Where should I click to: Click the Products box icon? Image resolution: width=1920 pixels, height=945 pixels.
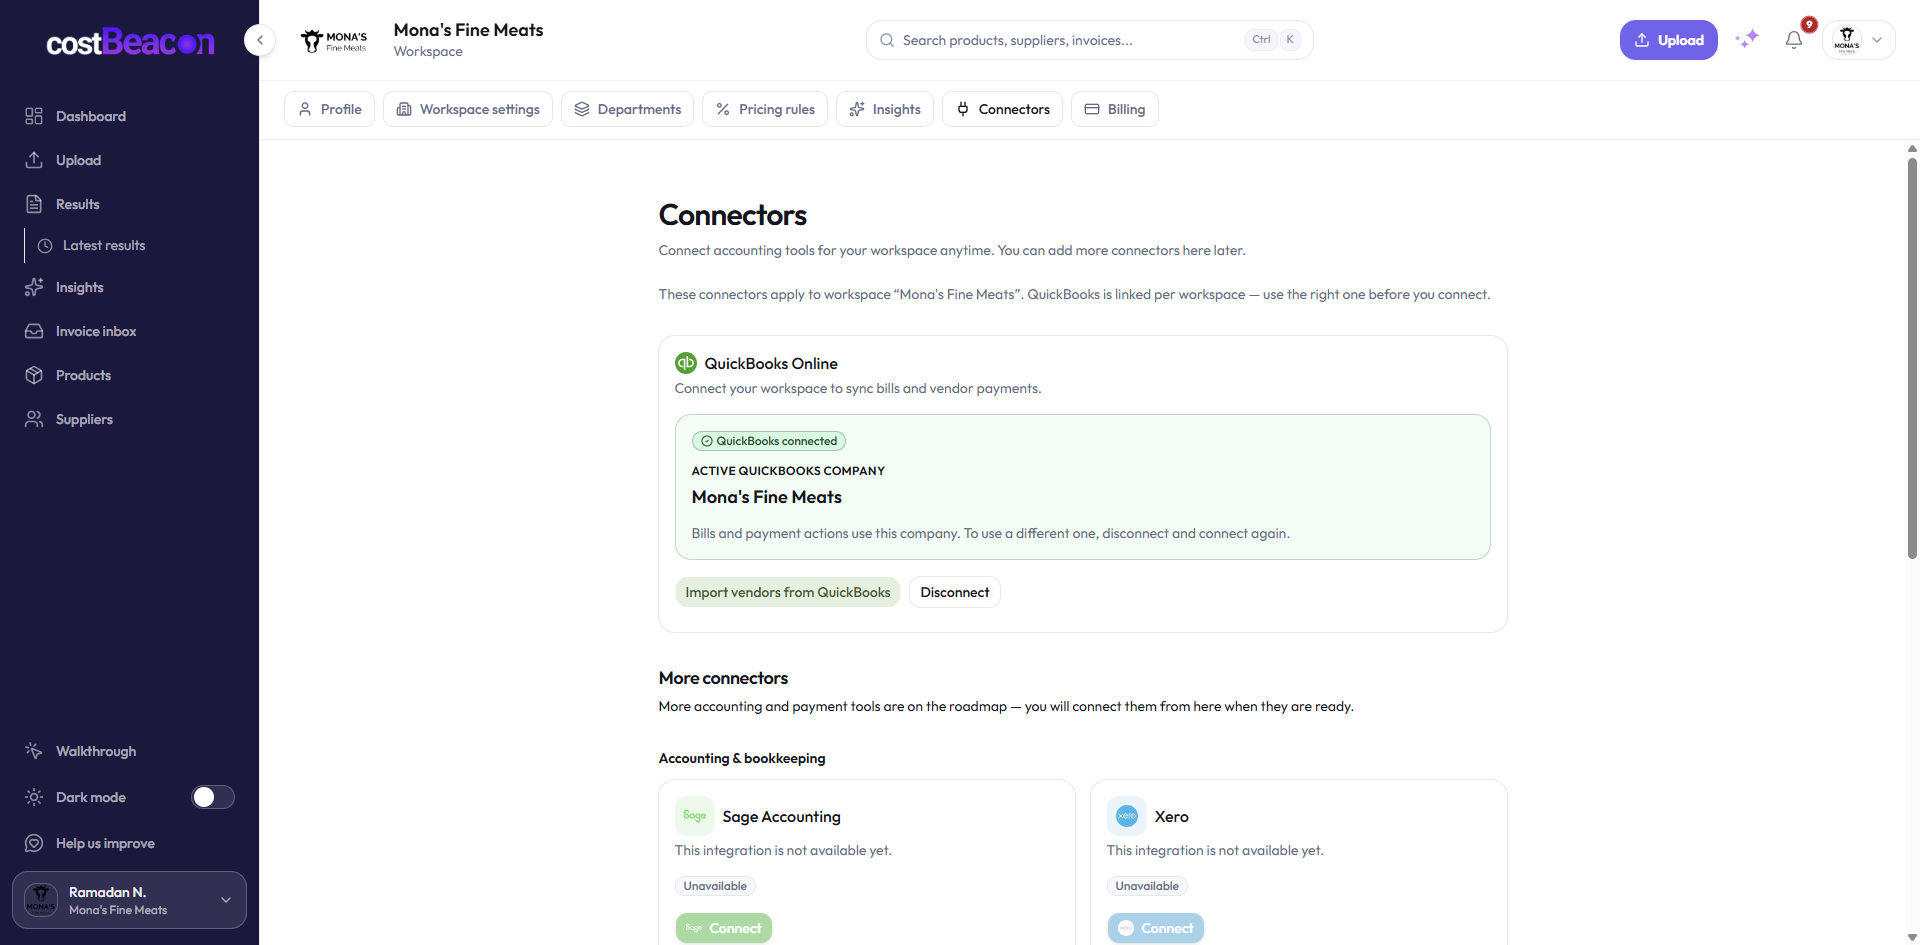[34, 375]
